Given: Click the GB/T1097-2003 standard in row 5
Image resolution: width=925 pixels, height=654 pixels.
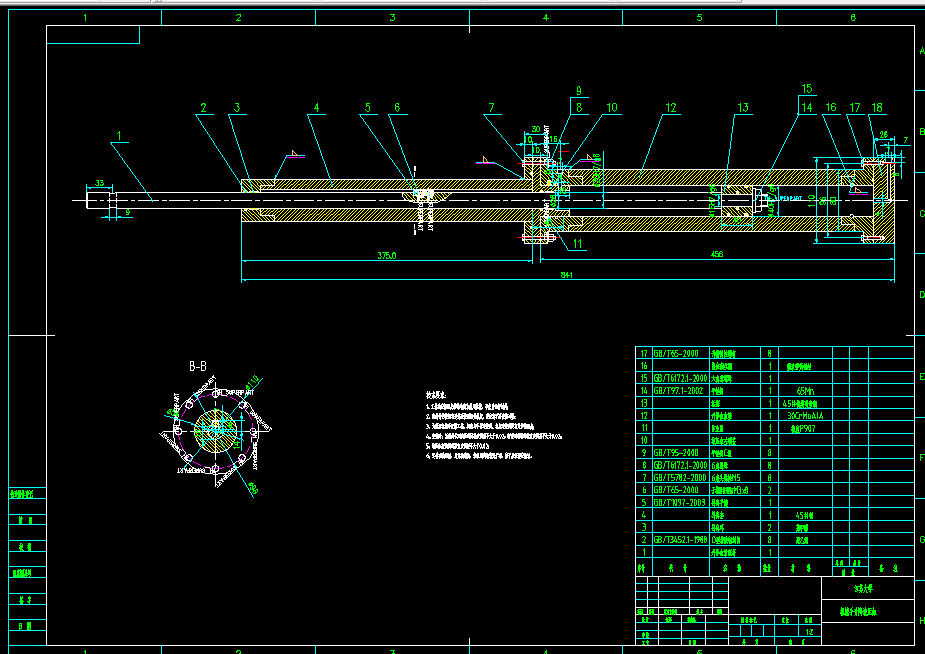Looking at the screenshot, I should 680,502.
